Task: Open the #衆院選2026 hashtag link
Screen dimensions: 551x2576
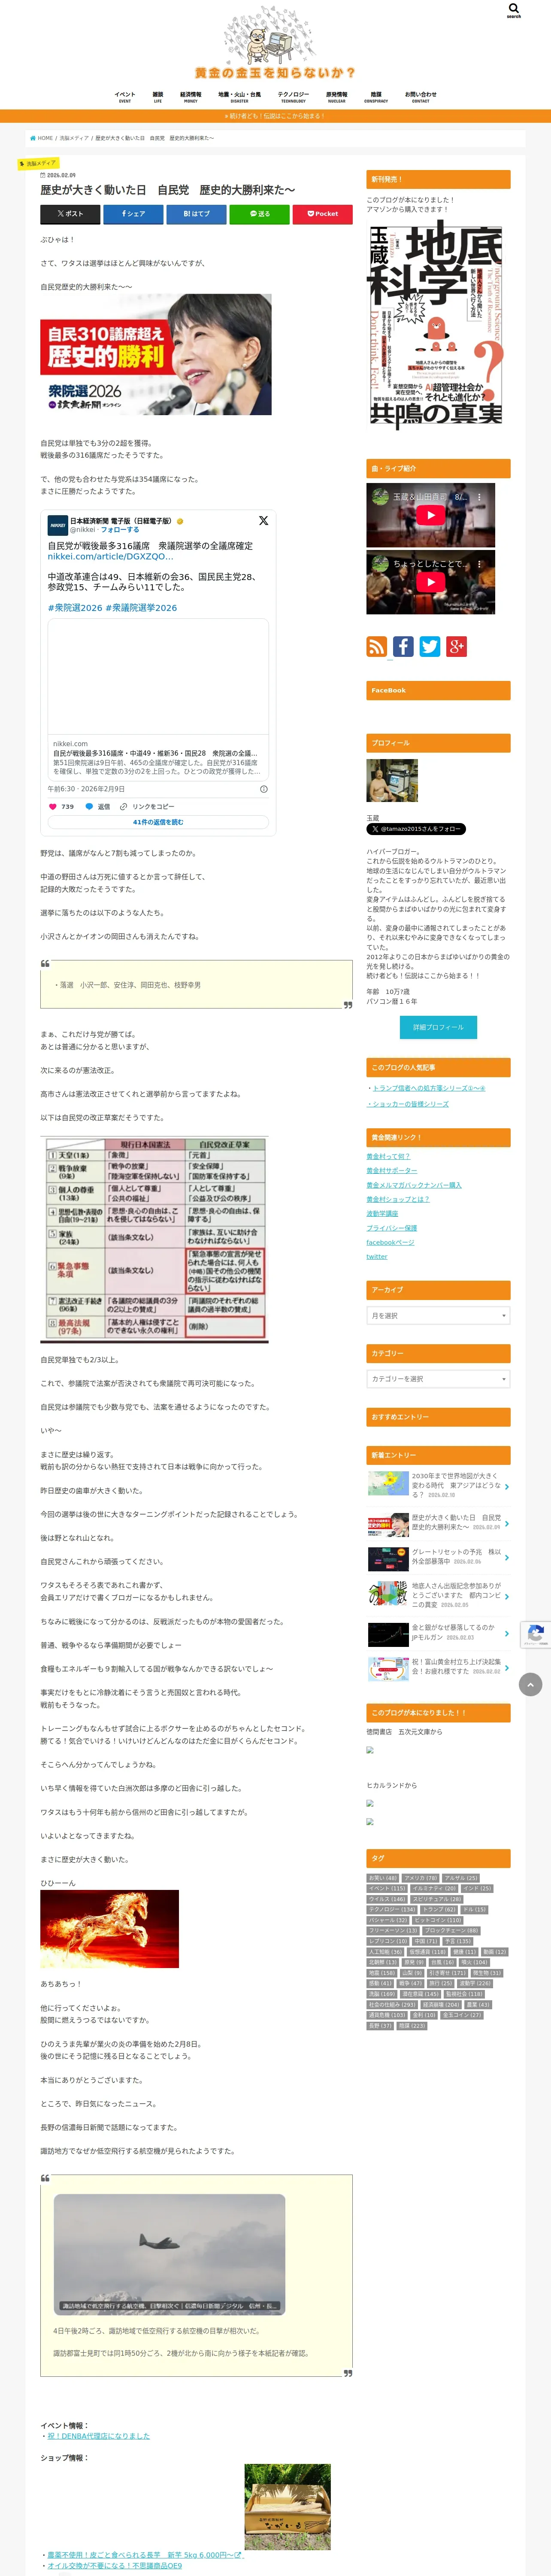Action: 75,607
